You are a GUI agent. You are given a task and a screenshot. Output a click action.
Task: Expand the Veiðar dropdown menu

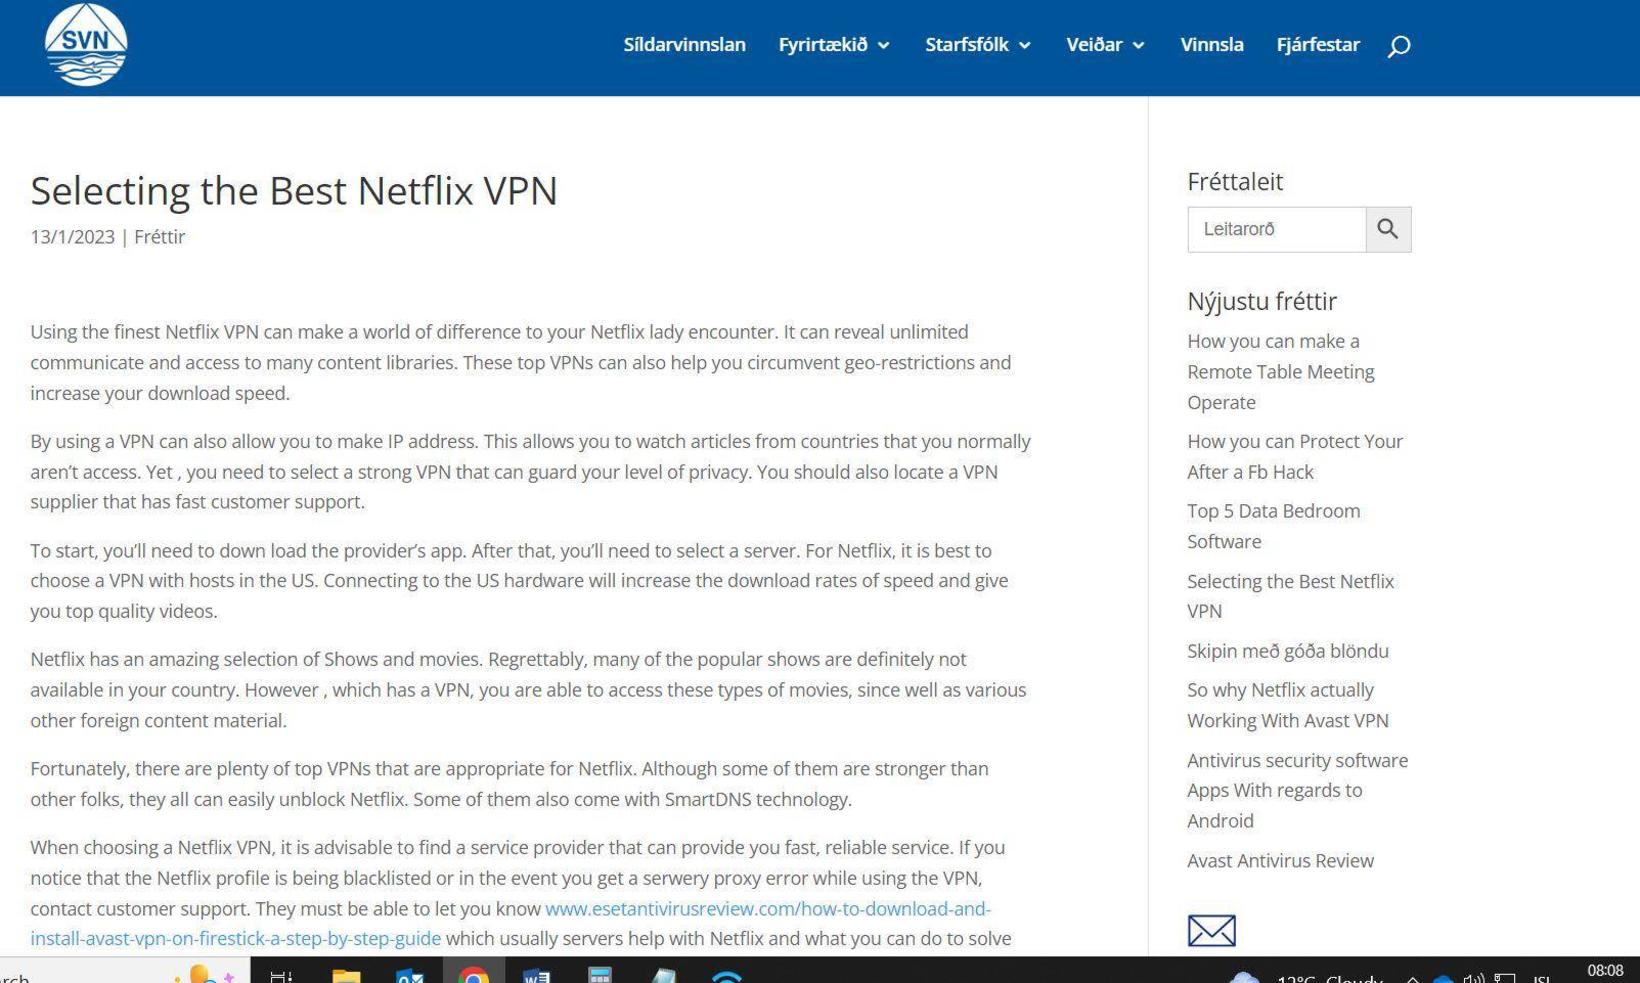(1105, 45)
